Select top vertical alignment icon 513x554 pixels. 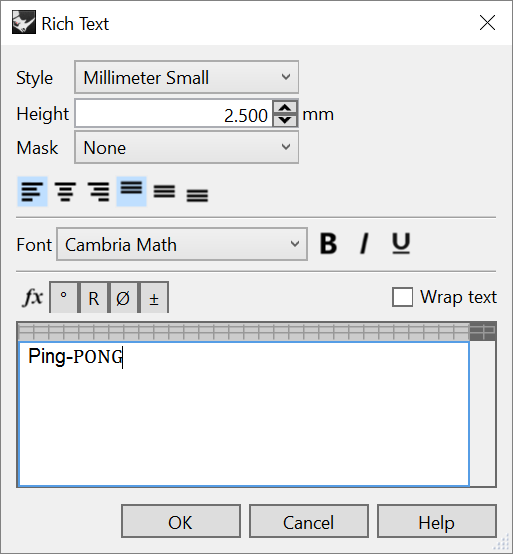[x=131, y=191]
